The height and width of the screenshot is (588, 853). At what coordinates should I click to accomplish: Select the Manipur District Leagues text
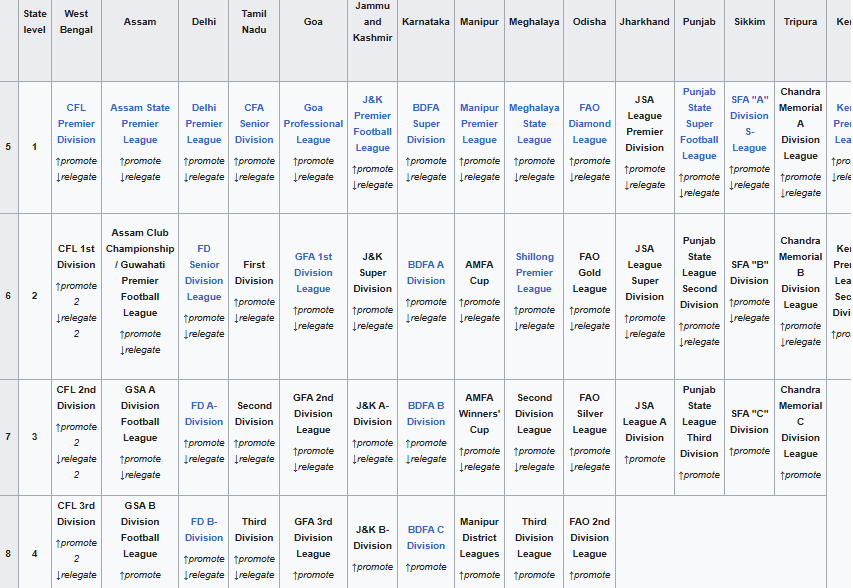(479, 537)
